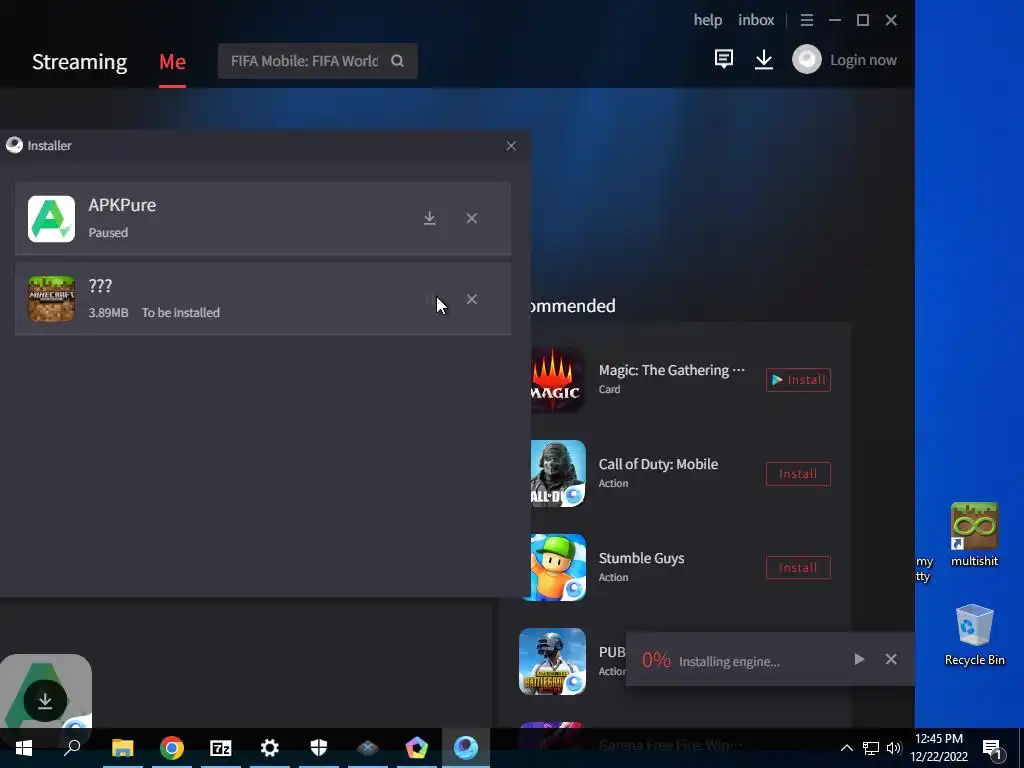The image size is (1024, 768).
Task: Open the Streaming tab
Action: (80, 61)
